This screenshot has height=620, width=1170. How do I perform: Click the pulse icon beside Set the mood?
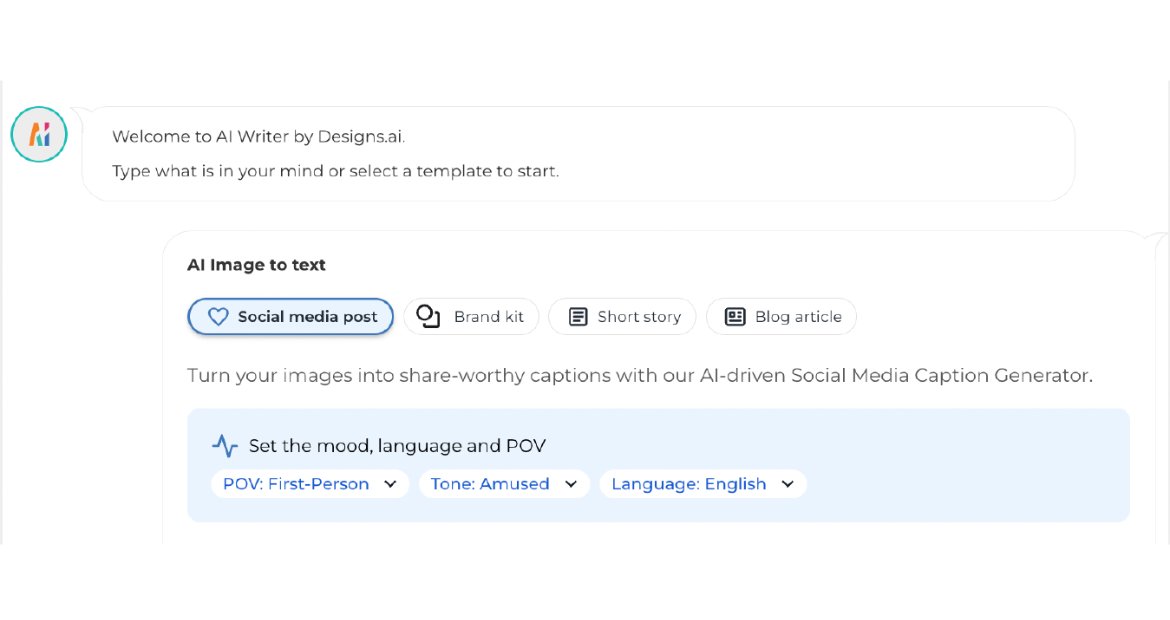point(224,445)
